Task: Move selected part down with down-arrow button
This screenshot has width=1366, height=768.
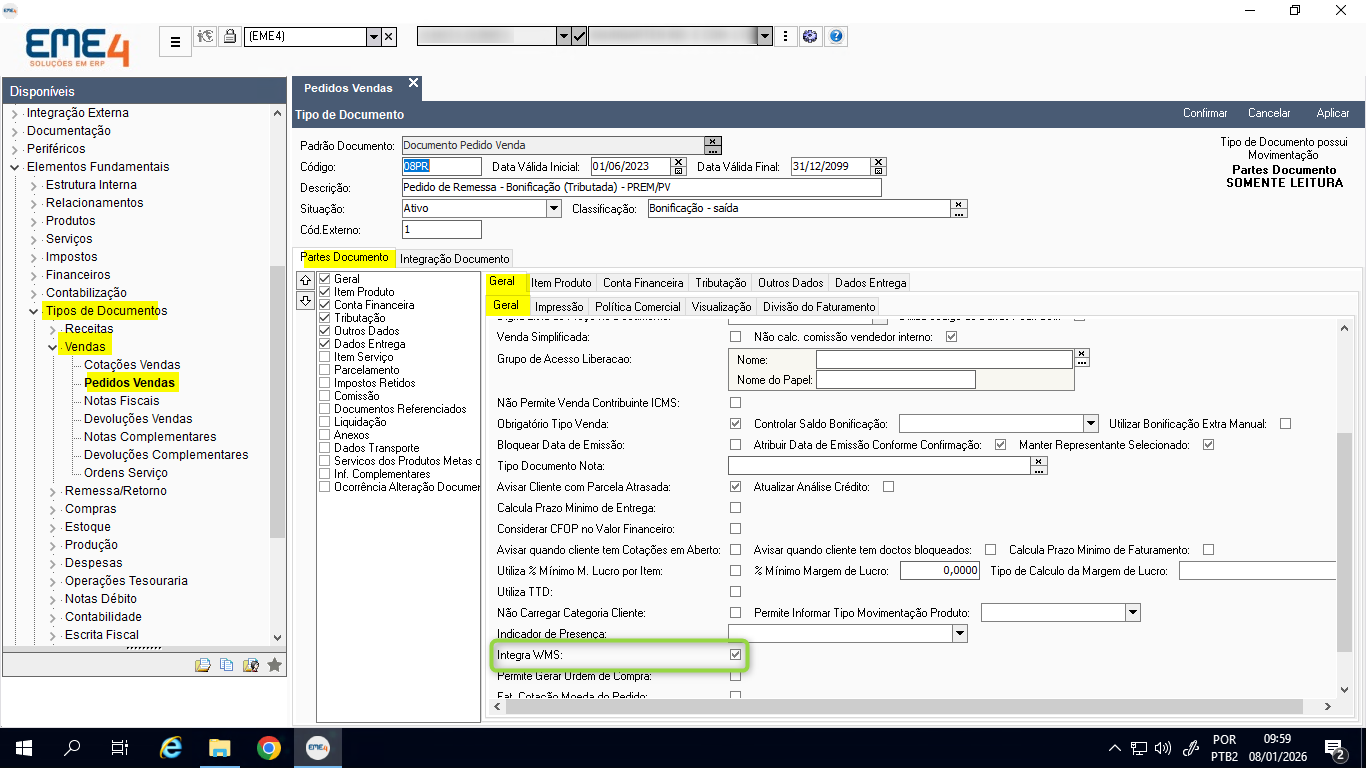Action: click(x=306, y=301)
